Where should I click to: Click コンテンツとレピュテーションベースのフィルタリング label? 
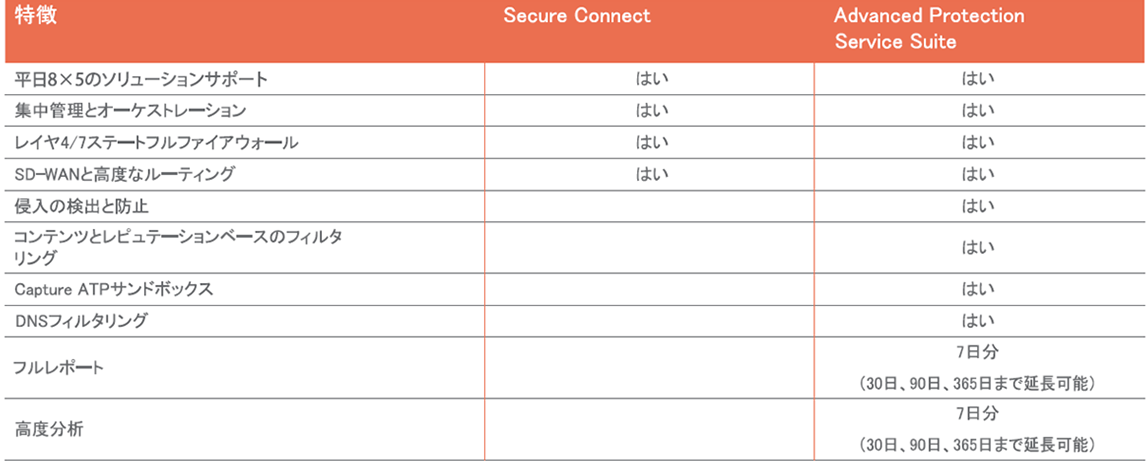(181, 247)
